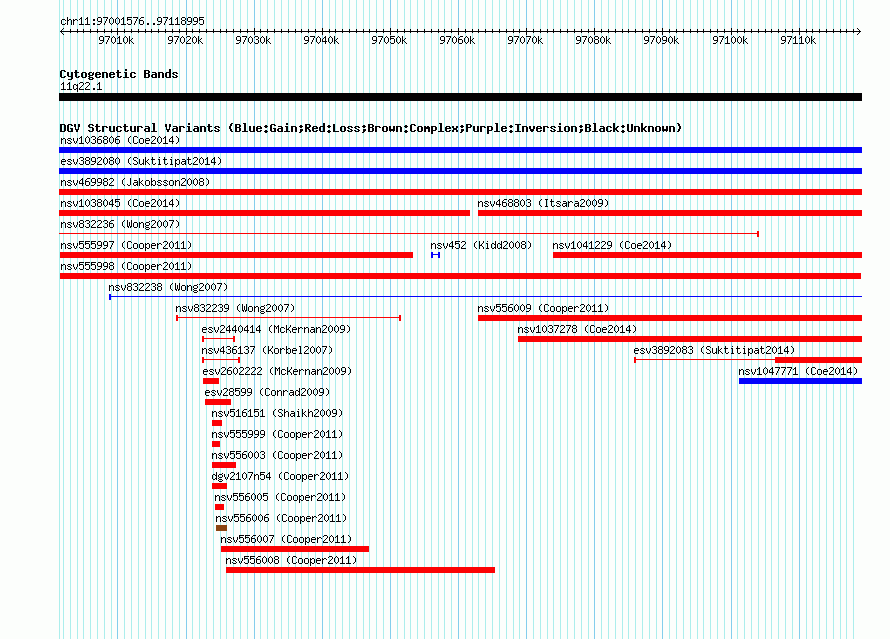The image size is (890, 639).
Task: Select dgv2107n54 (Cooper2011) label
Action: (280, 476)
